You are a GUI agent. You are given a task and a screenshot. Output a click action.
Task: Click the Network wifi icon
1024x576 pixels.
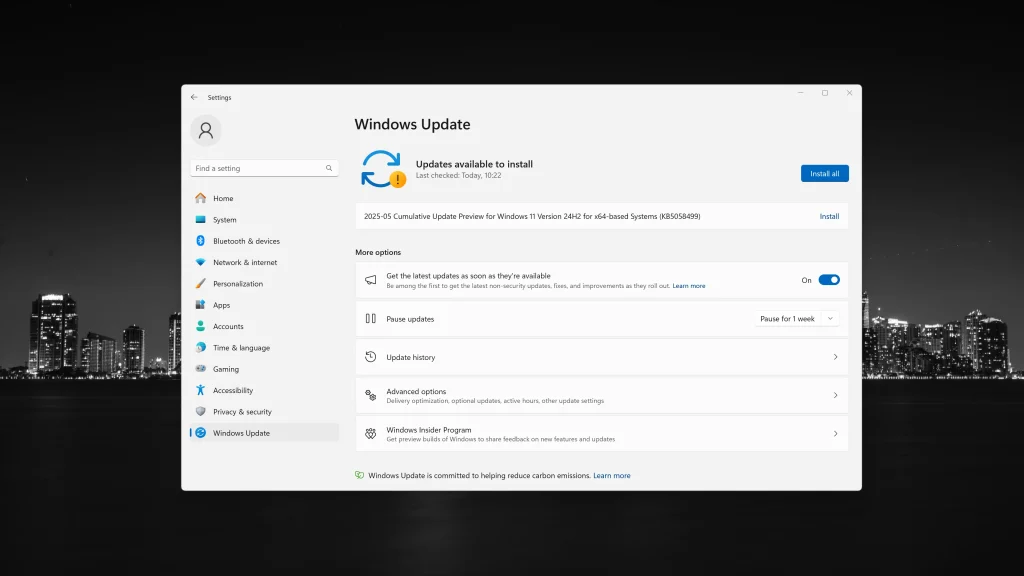pyautogui.click(x=200, y=263)
